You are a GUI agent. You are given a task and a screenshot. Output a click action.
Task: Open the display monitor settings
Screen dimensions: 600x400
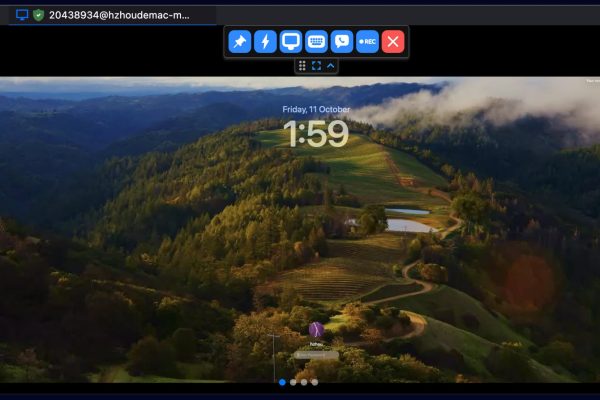291,41
